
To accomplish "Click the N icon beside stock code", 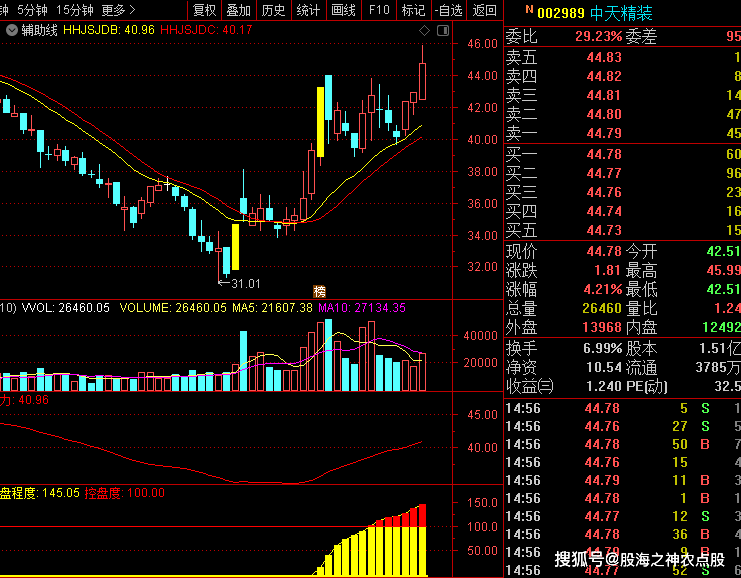I will [529, 11].
